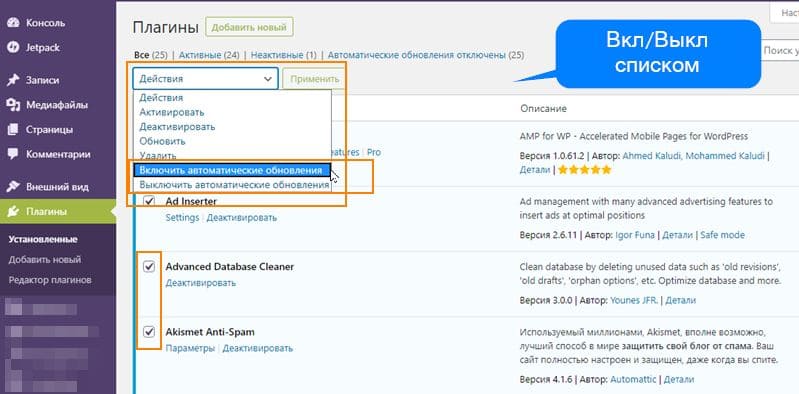
Task: Open the Jetpack sidebar icon
Action: point(13,47)
